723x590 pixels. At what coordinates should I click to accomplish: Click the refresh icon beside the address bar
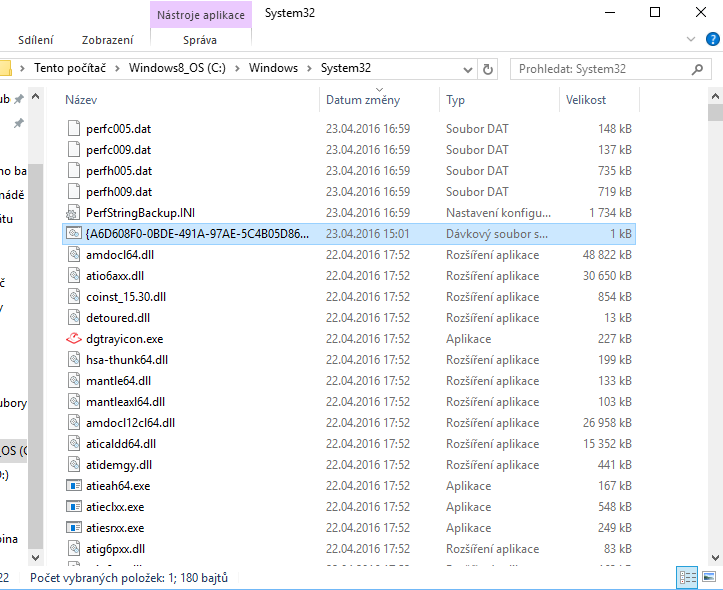tap(487, 69)
